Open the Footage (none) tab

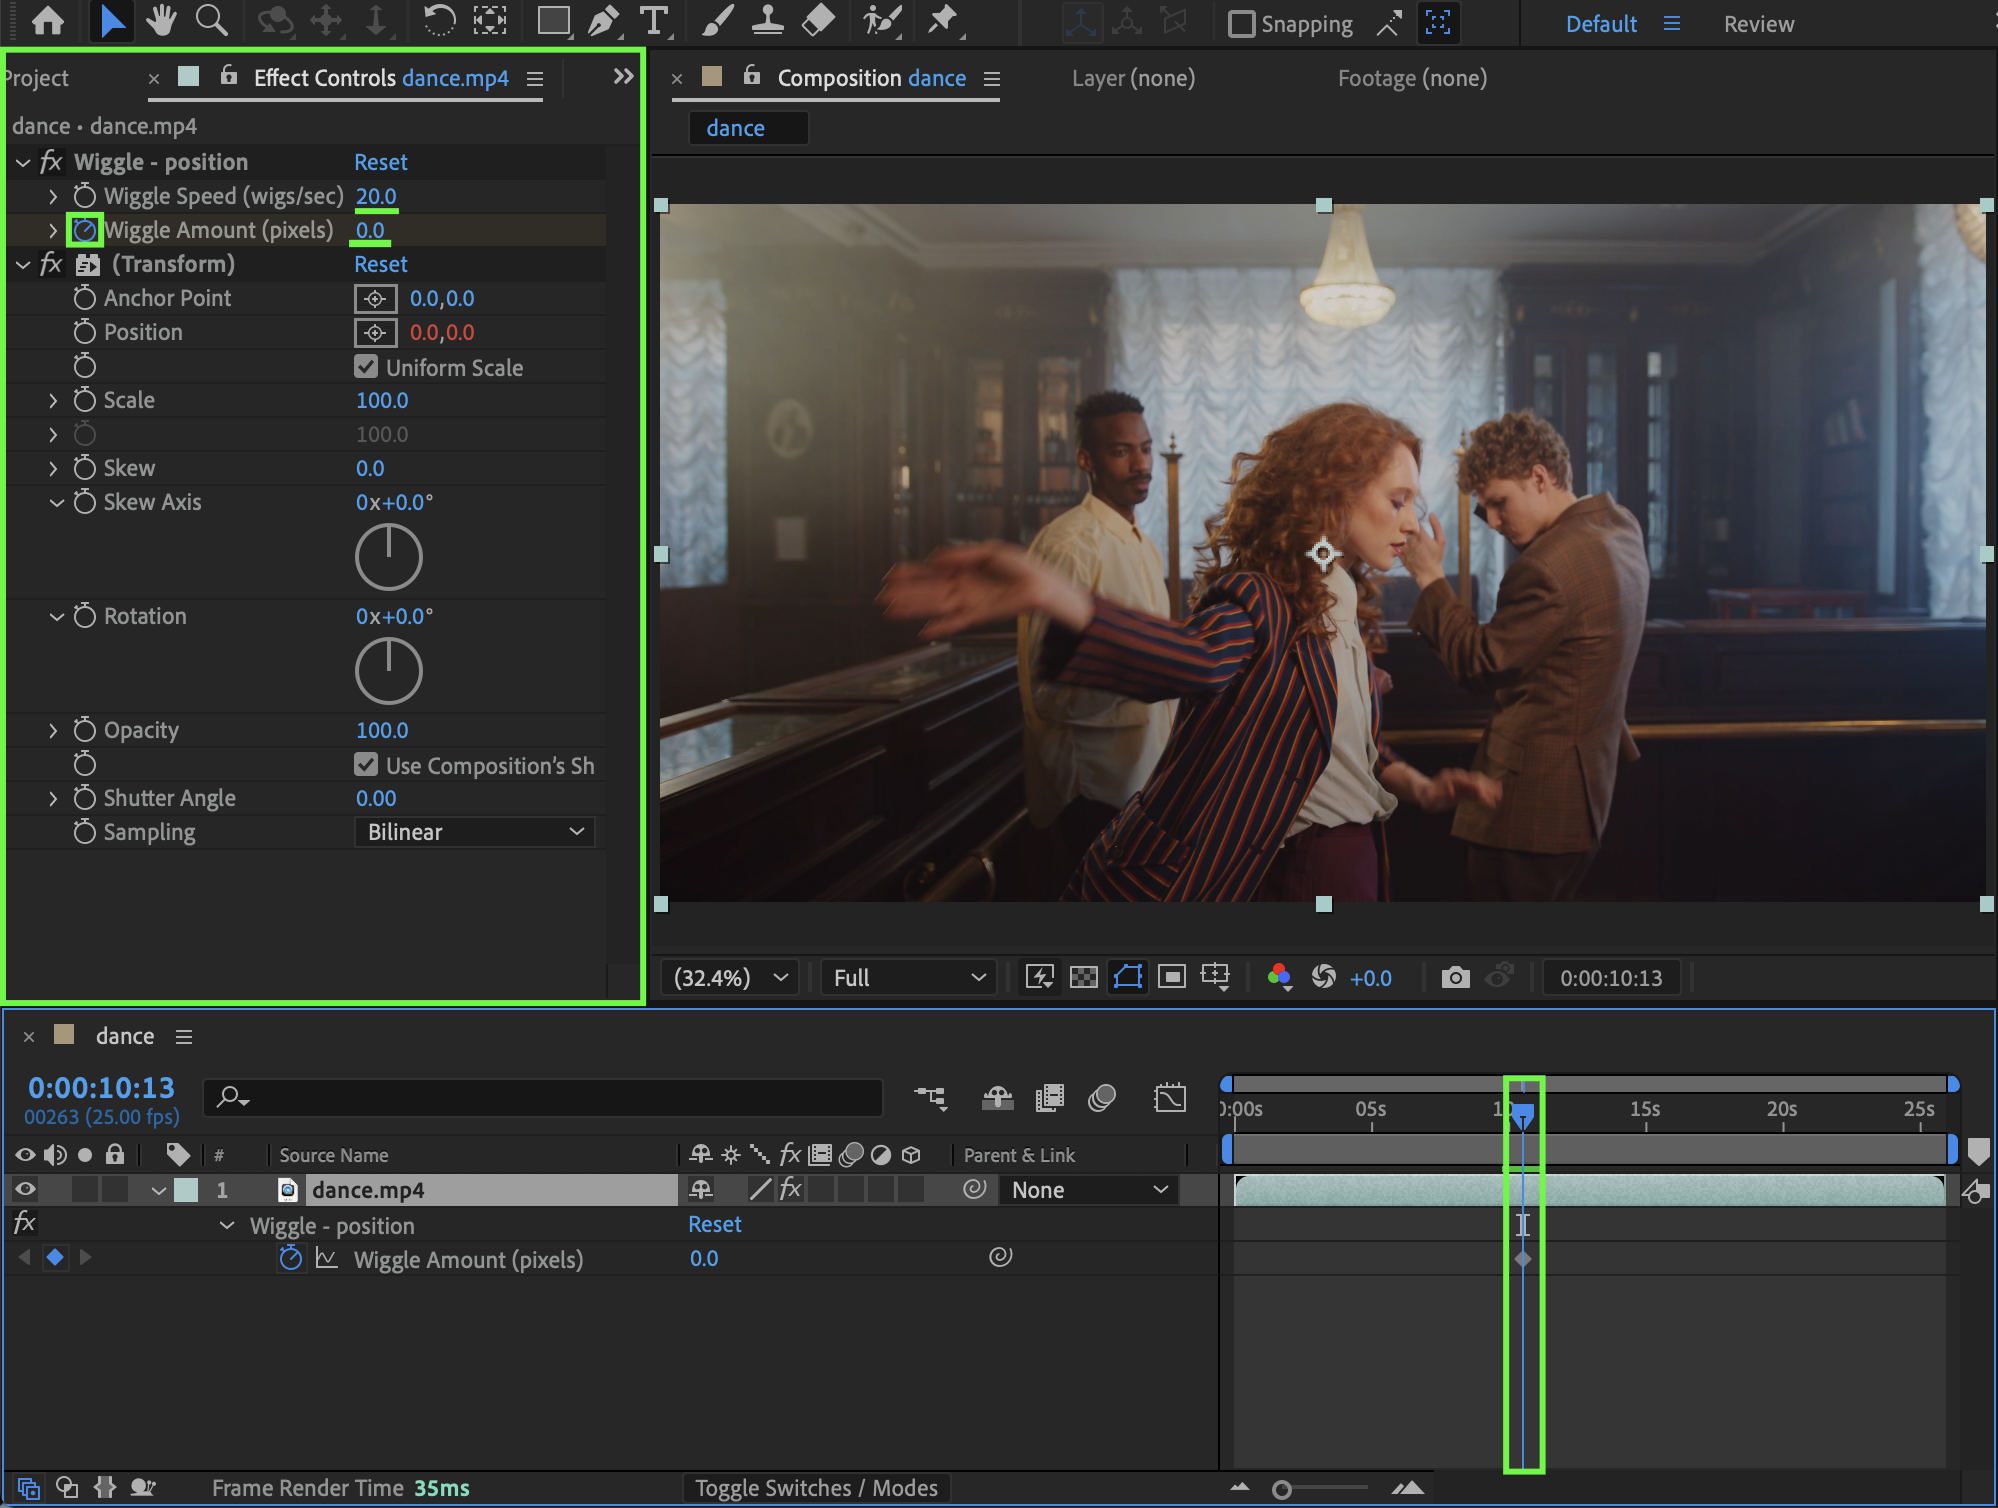tap(1412, 78)
